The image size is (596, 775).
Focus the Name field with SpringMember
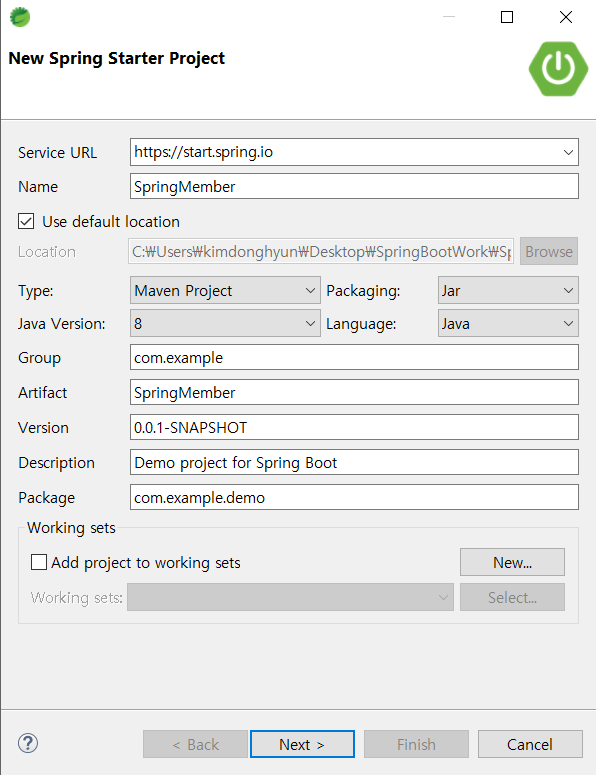[x=354, y=186]
